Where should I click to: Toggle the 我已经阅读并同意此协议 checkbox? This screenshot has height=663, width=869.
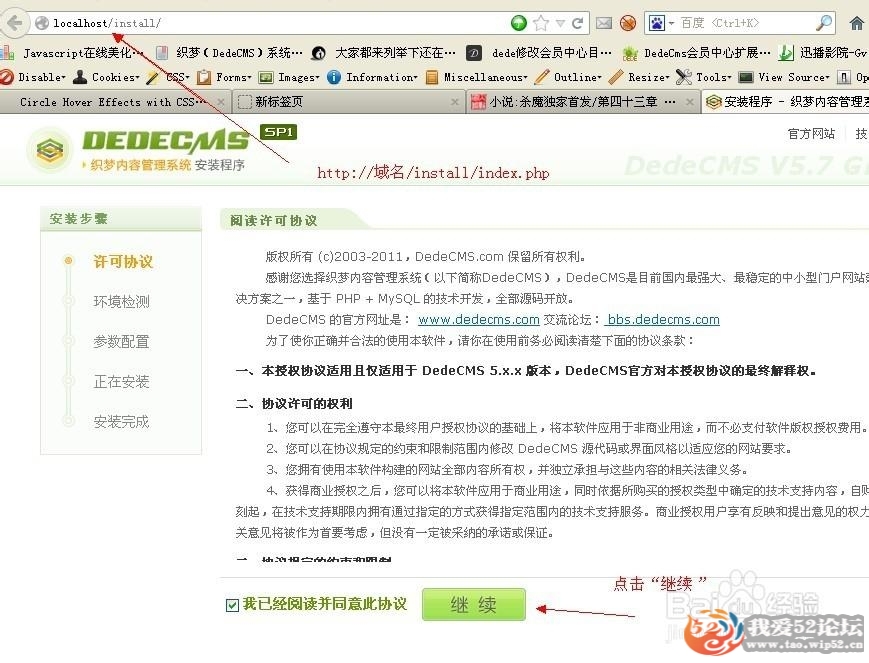(232, 605)
